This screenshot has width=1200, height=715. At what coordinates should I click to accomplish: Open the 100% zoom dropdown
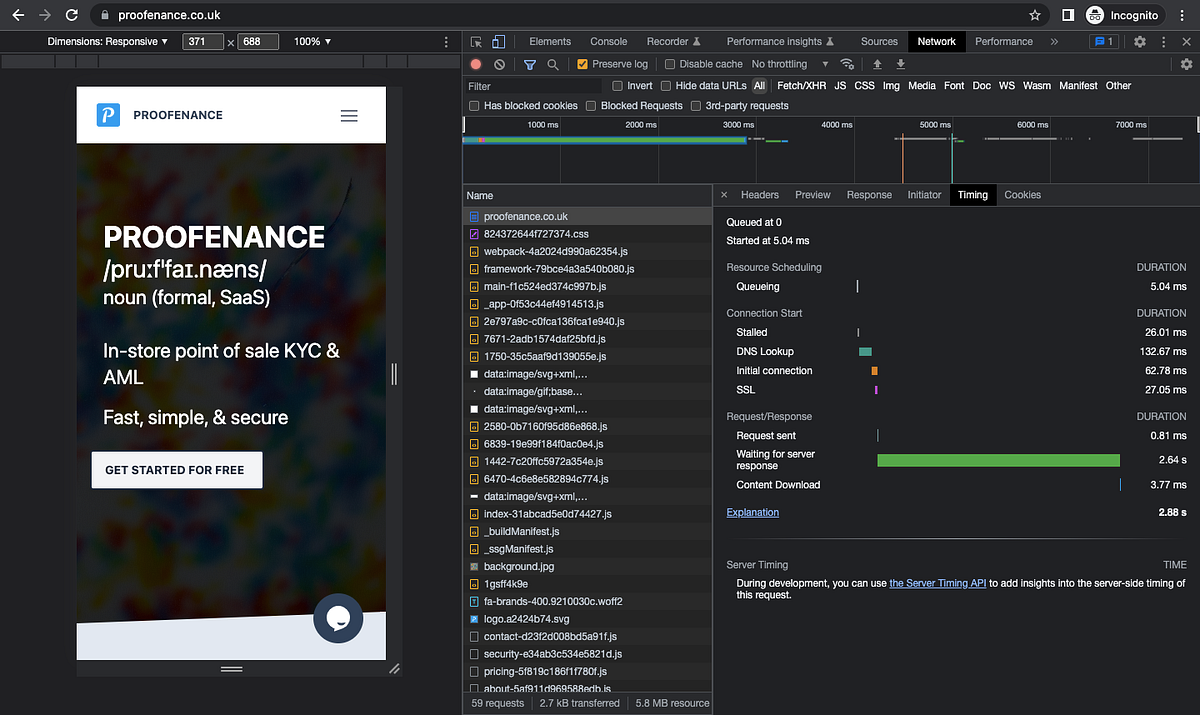[312, 41]
